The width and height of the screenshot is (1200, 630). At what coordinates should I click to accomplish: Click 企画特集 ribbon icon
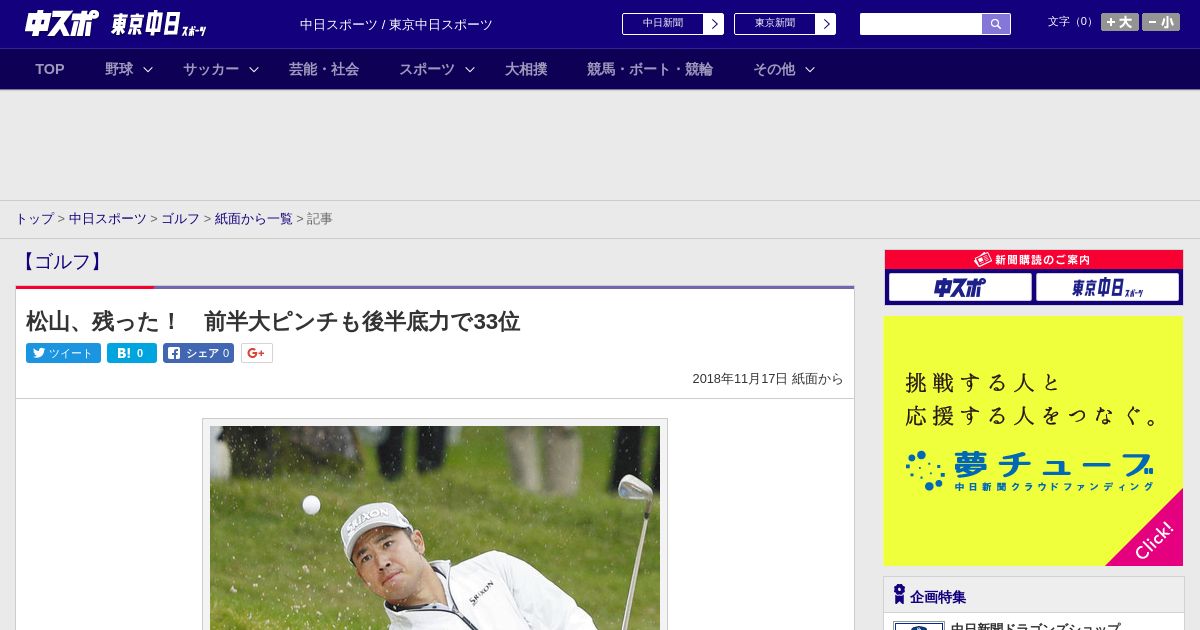pos(899,594)
